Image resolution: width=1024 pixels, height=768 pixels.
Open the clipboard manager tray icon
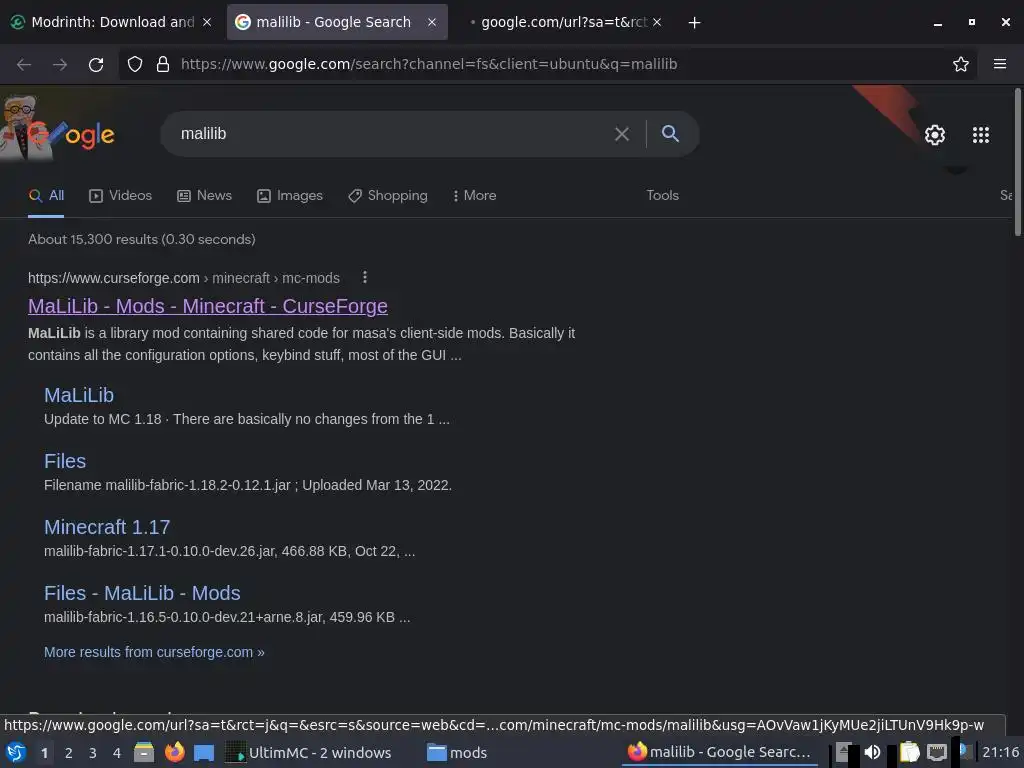[x=908, y=752]
